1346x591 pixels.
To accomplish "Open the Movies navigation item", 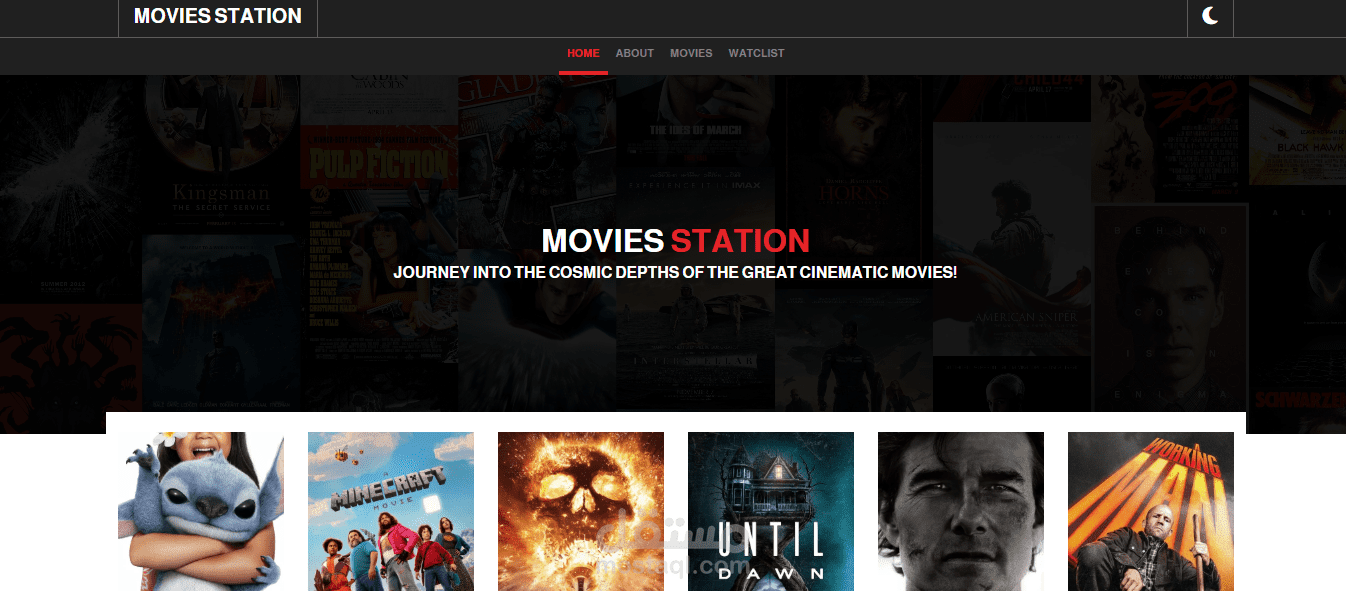I will [691, 53].
